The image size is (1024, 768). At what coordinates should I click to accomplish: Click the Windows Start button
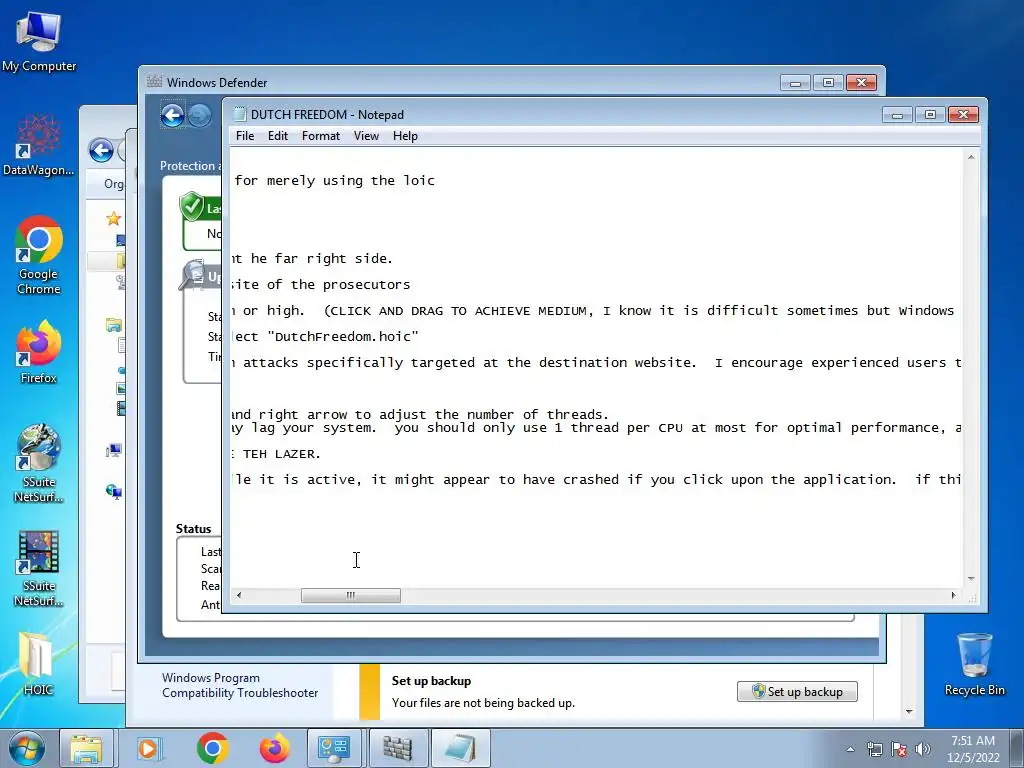point(26,748)
